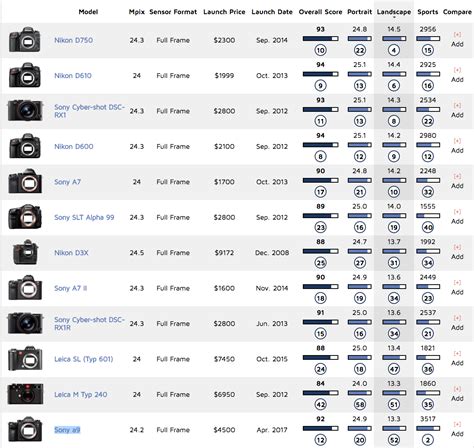Sort by Portrait column header
The image size is (474, 448).
click(359, 12)
